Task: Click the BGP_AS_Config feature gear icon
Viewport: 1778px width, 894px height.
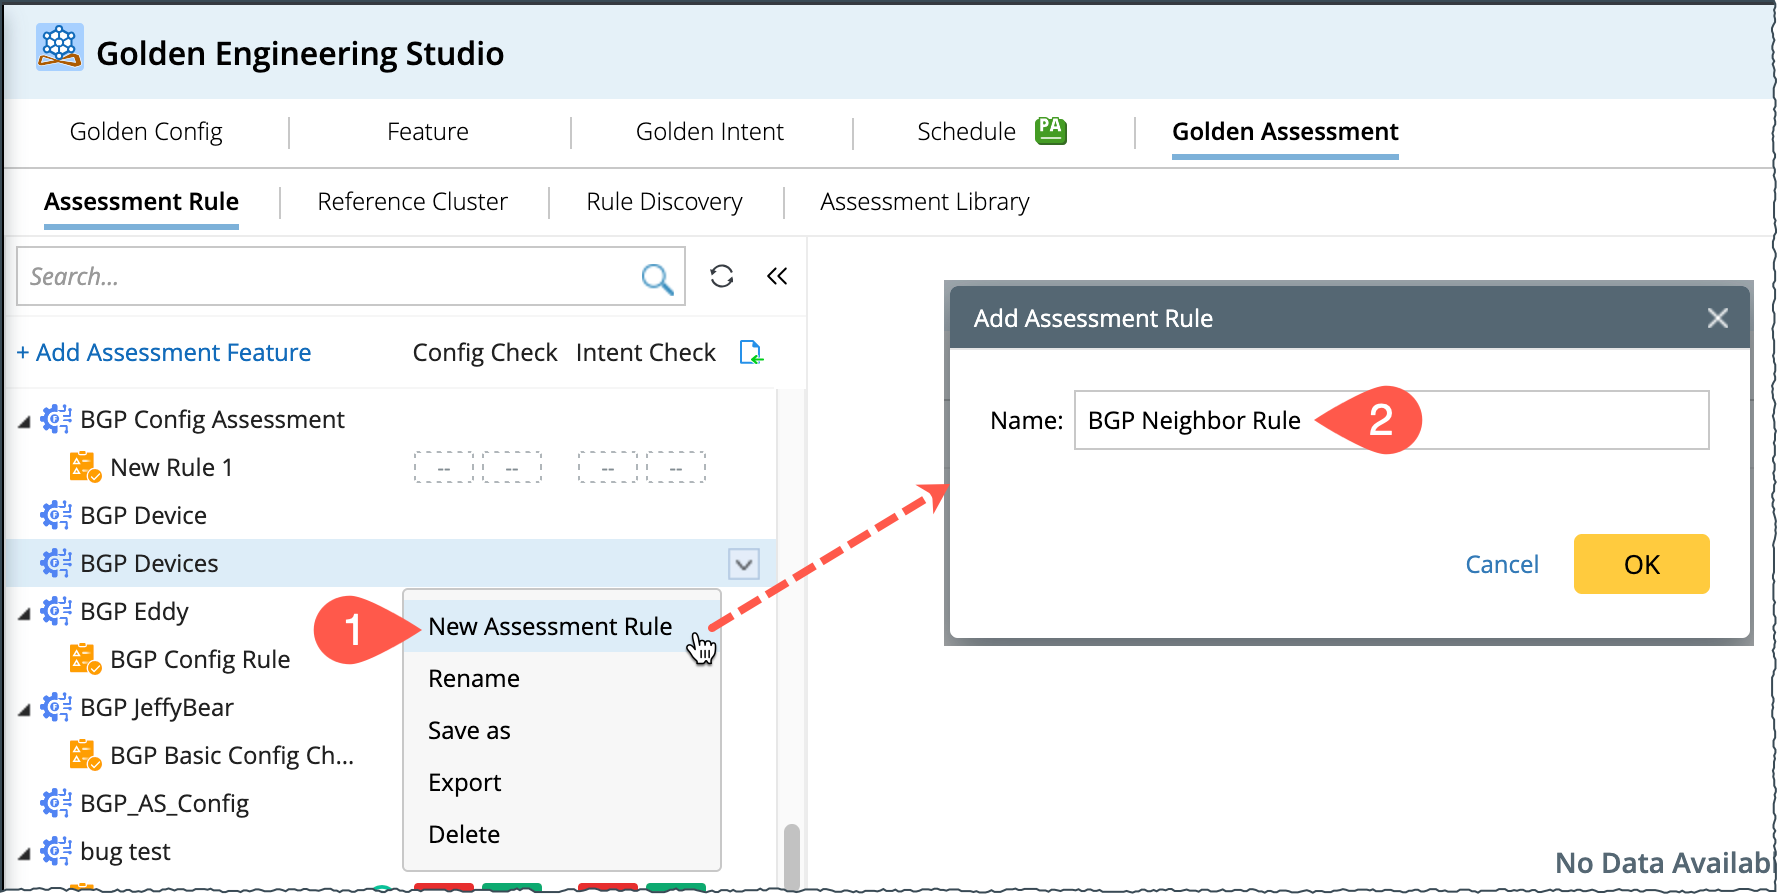Action: [x=56, y=803]
